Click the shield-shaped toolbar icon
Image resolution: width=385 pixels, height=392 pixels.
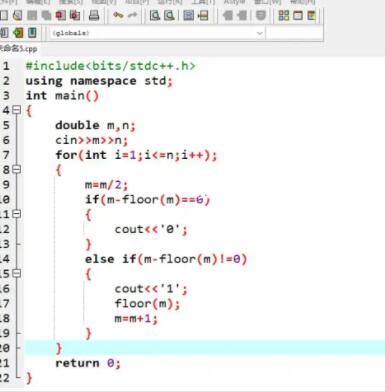261,15
